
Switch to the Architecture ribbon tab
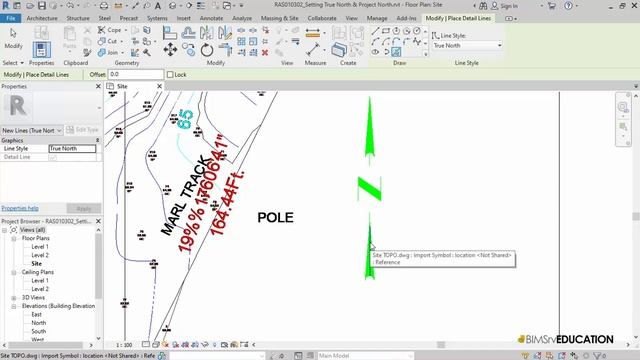pos(42,18)
